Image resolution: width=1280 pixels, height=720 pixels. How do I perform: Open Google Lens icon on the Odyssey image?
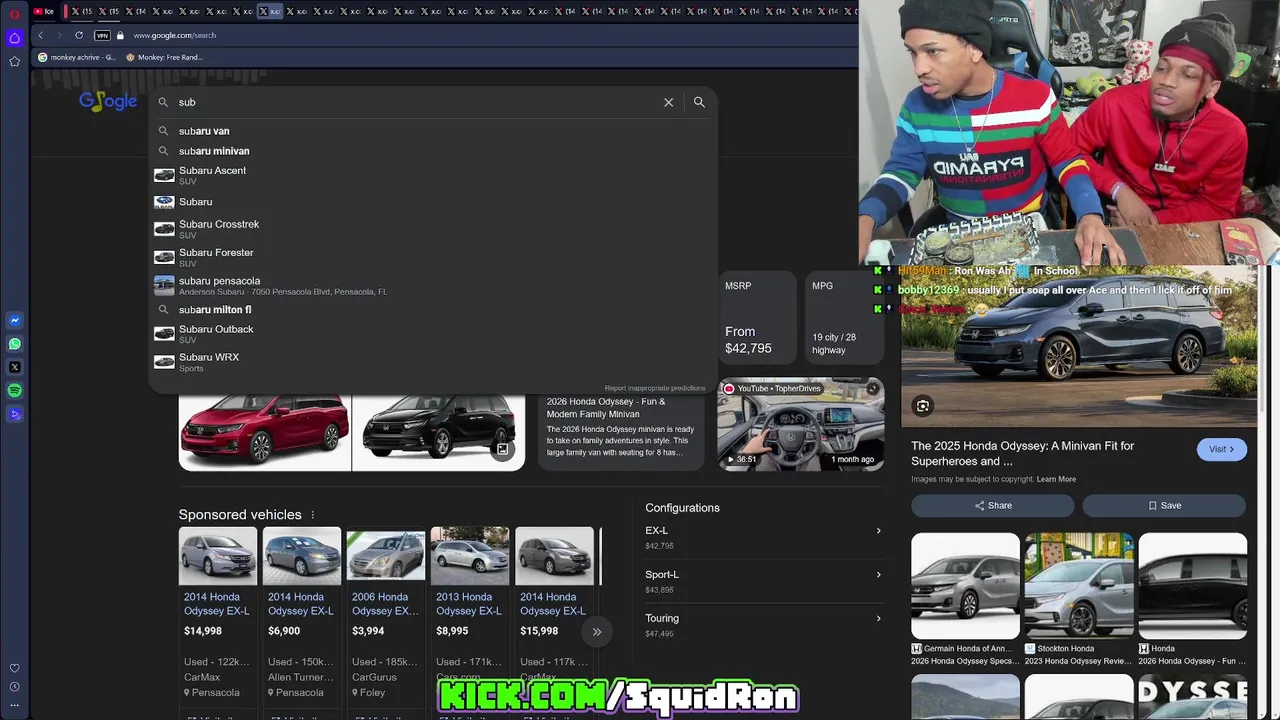(x=923, y=405)
